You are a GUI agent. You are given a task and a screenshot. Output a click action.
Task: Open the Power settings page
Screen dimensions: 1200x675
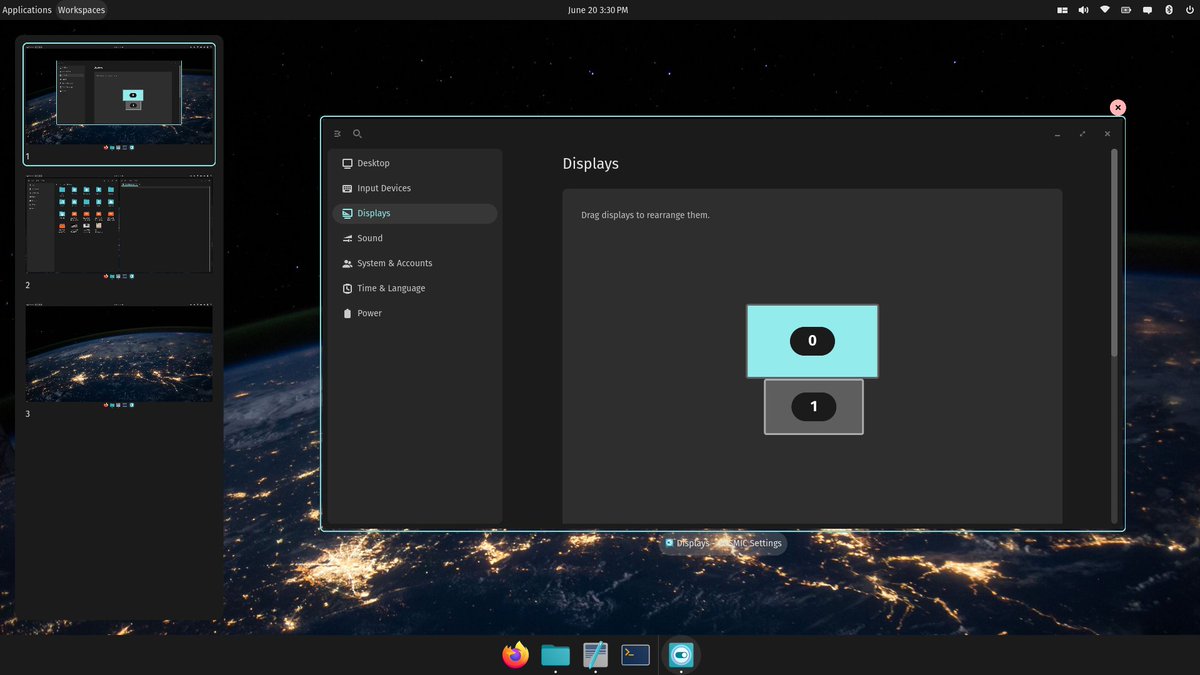414,313
